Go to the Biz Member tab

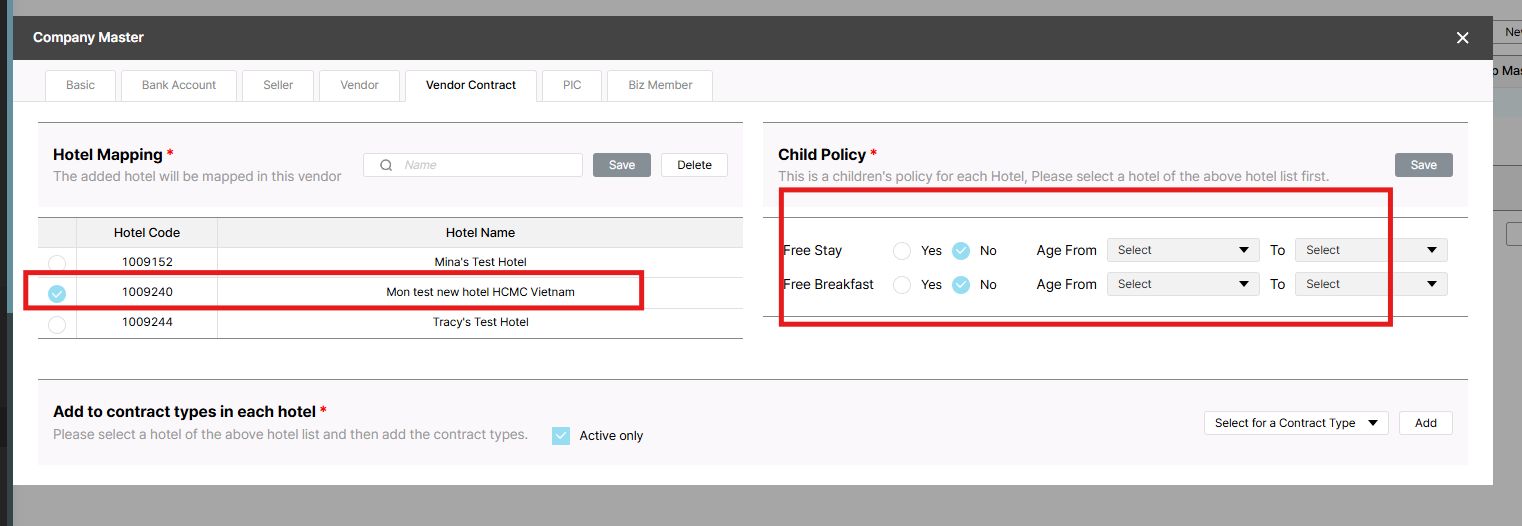(x=660, y=85)
